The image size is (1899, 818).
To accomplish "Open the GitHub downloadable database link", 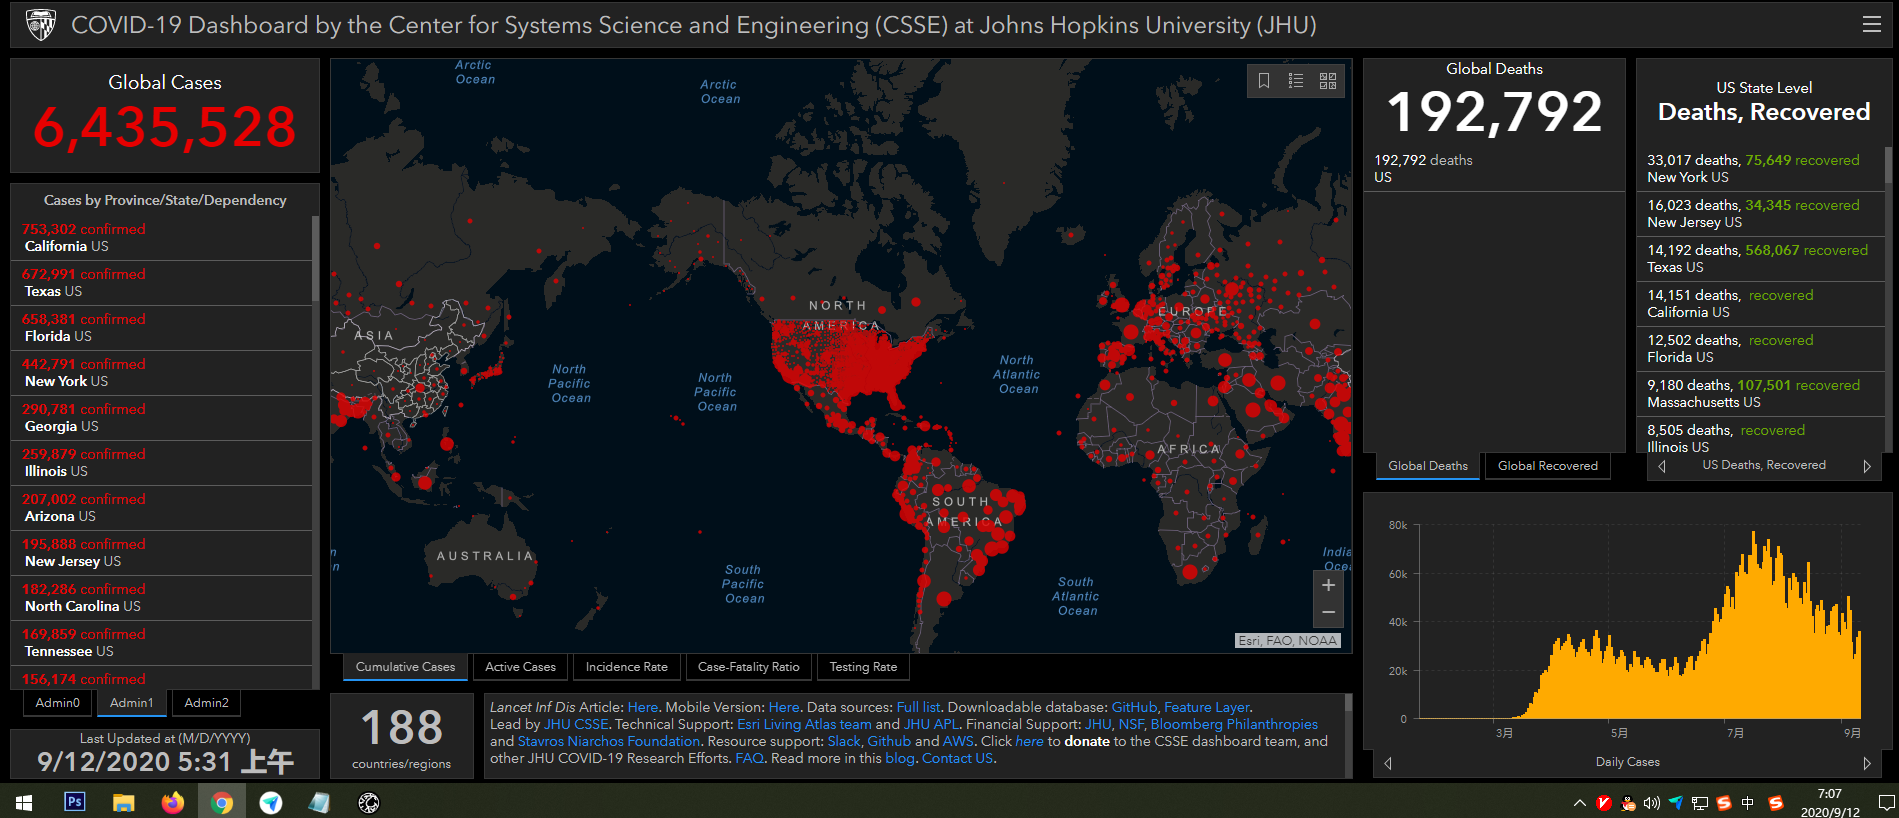I will coord(1134,708).
